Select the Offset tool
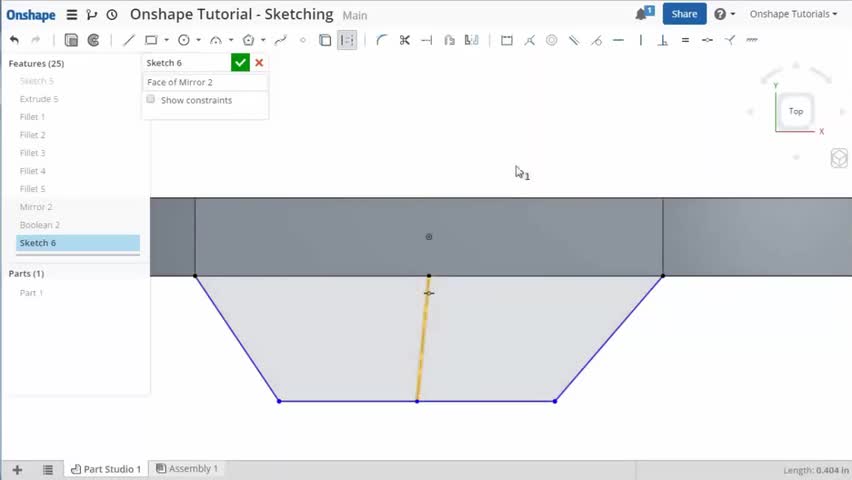The image size is (852, 480). 449,40
